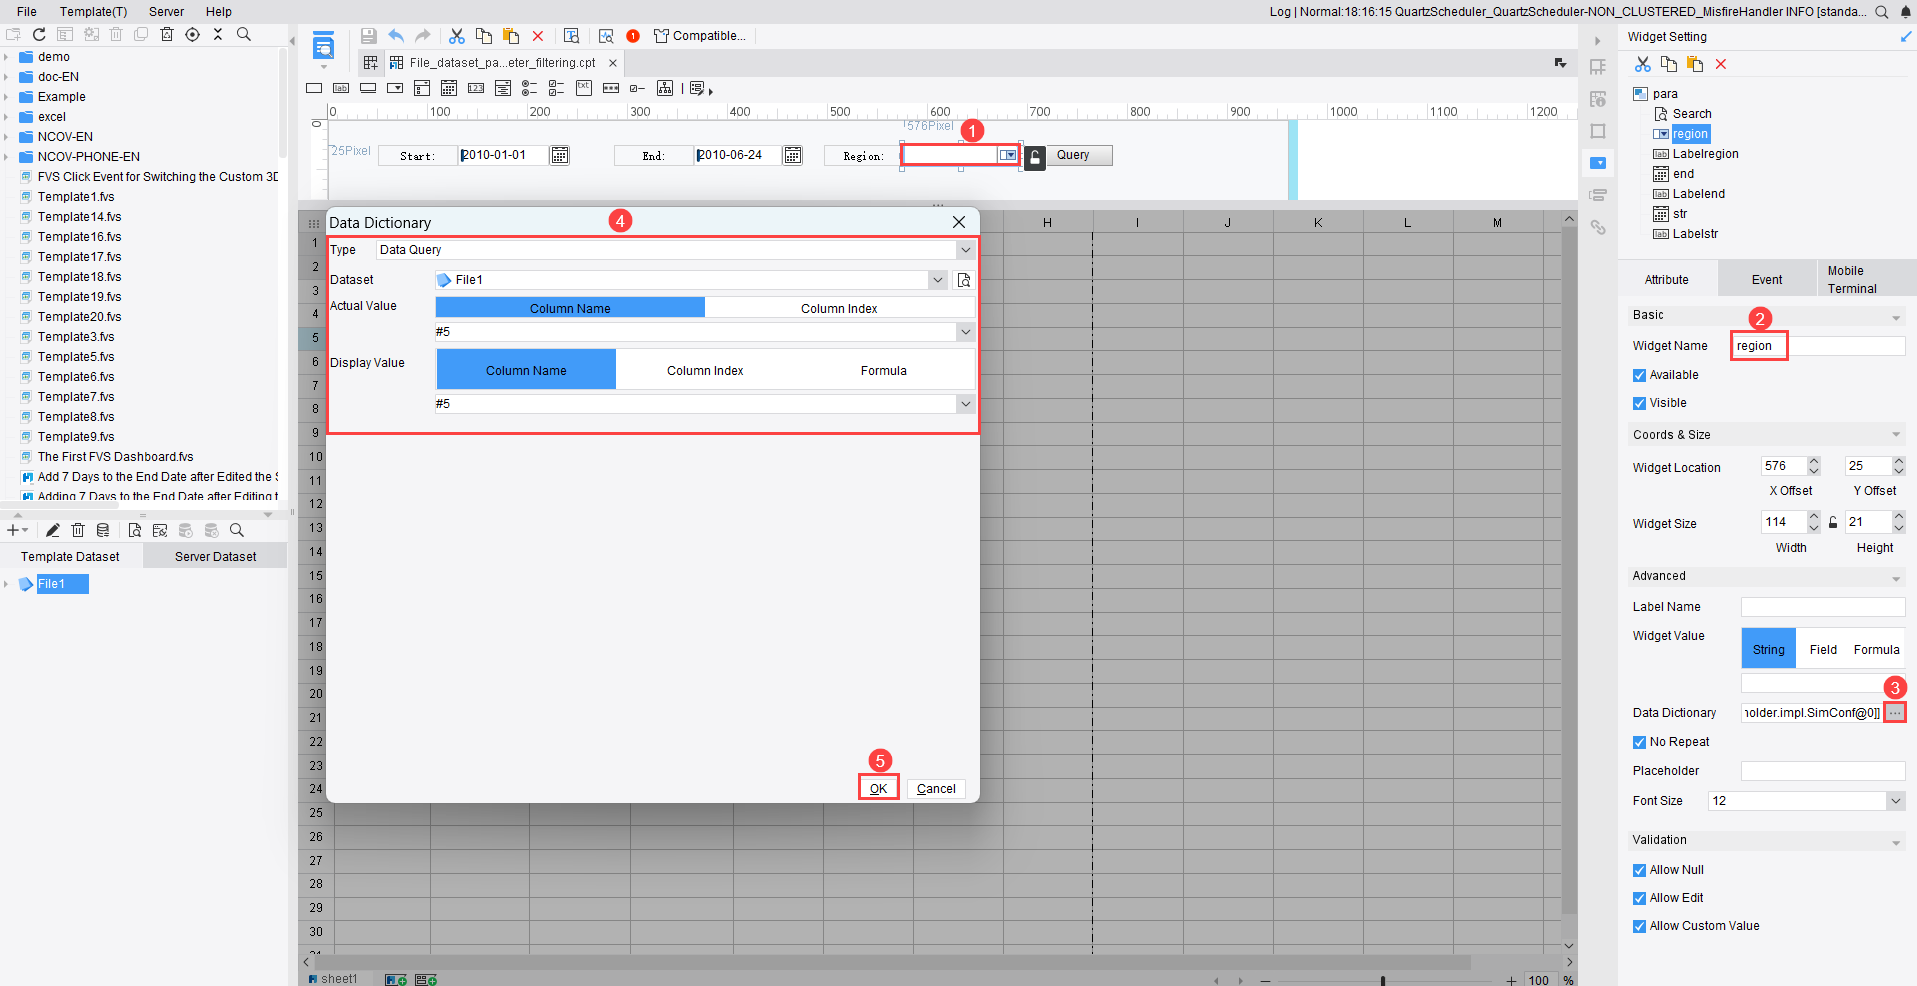Image resolution: width=1917 pixels, height=986 pixels.
Task: Open the Template(T) menu
Action: pyautogui.click(x=93, y=12)
